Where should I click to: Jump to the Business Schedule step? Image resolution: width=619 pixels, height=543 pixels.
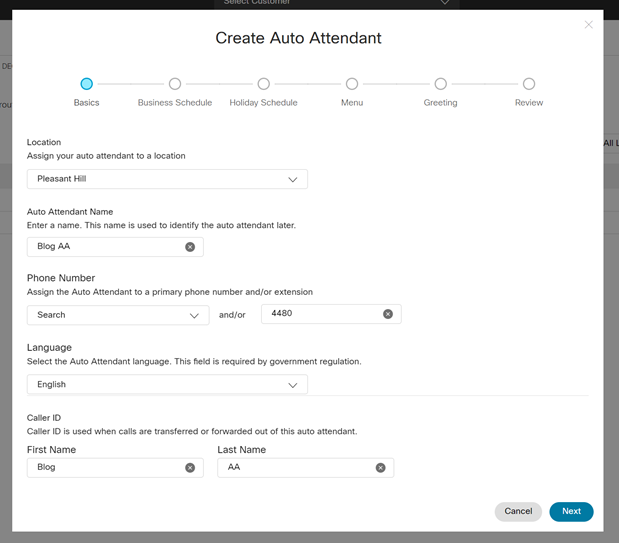(x=175, y=84)
